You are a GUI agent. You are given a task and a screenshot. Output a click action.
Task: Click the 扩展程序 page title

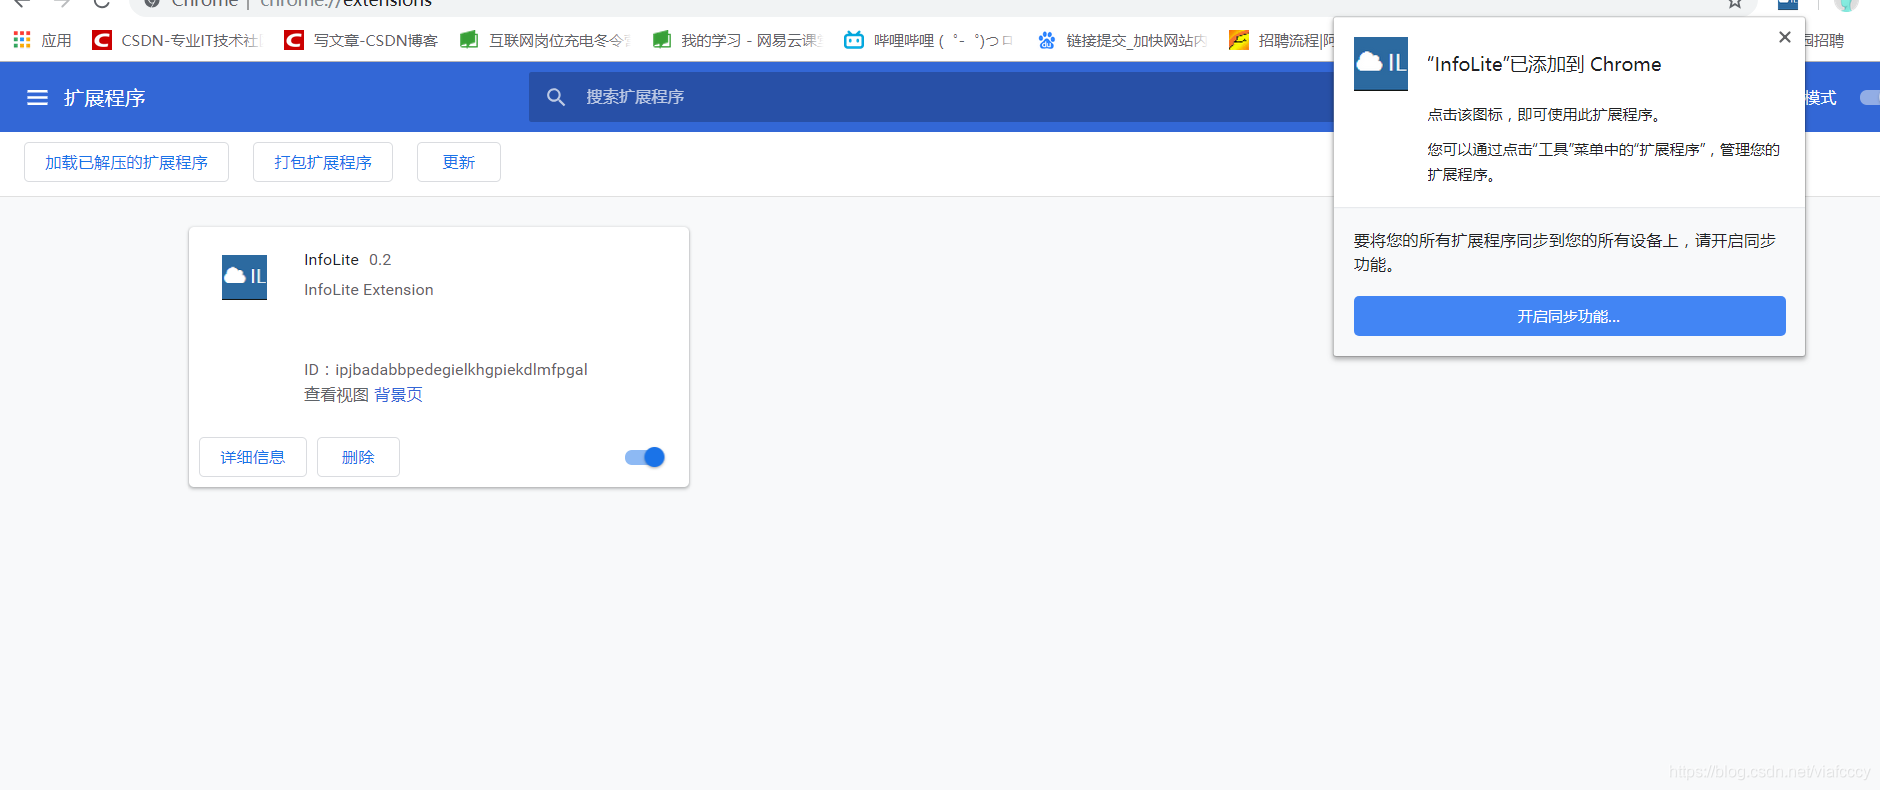(105, 98)
